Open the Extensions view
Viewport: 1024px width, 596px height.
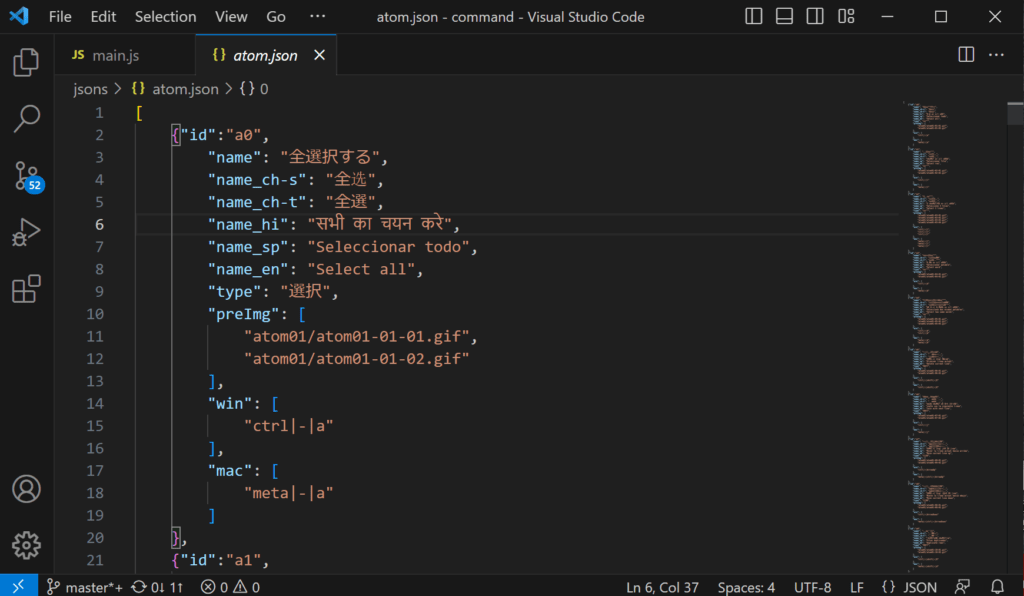[x=26, y=288]
